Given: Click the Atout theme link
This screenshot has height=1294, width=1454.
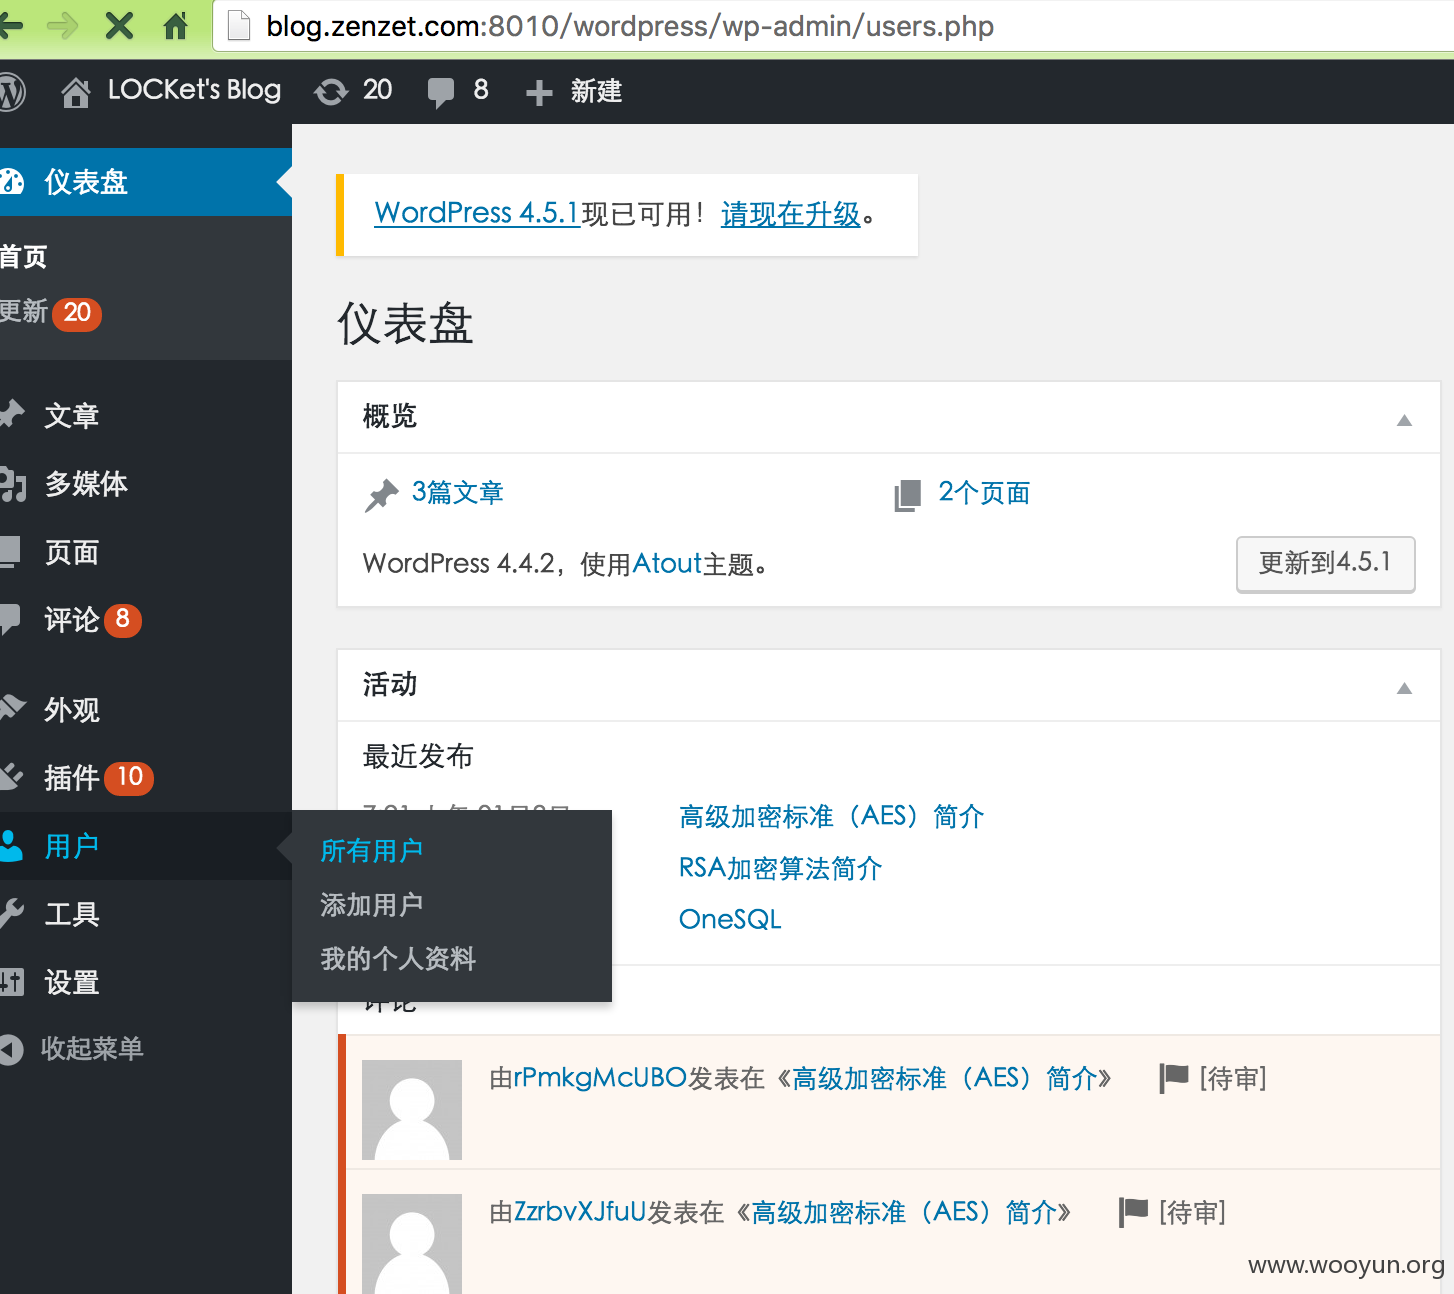Looking at the screenshot, I should pos(667,564).
